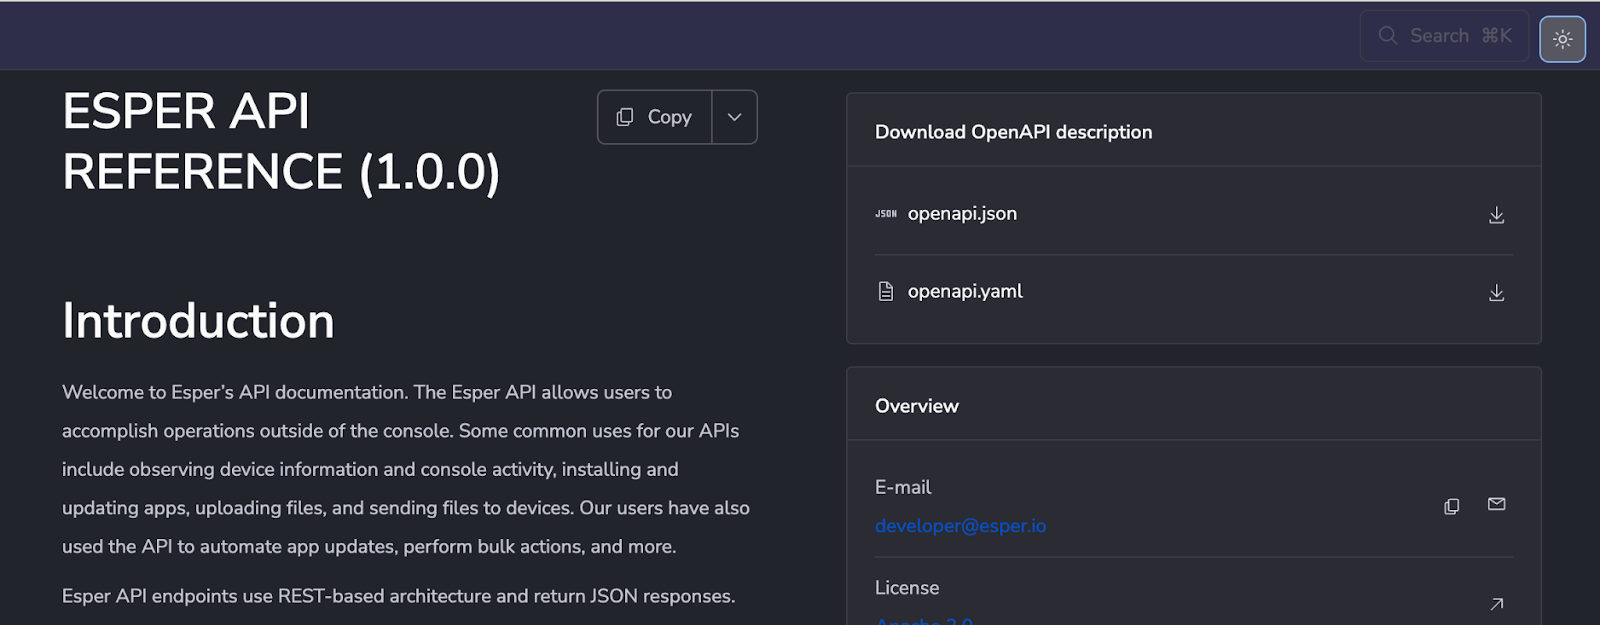Viewport: 1600px width, 625px height.
Task: Copy the e-mail address using copy icon
Action: point(1452,506)
